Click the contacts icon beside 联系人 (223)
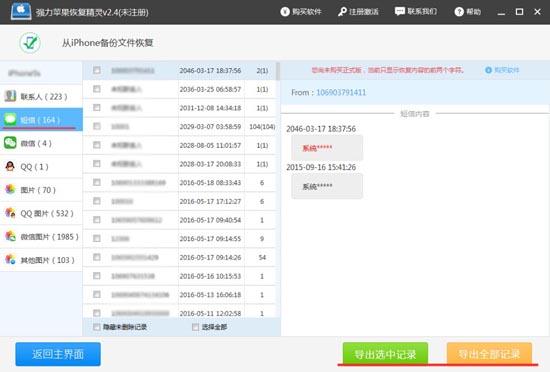The image size is (550, 372). point(10,96)
